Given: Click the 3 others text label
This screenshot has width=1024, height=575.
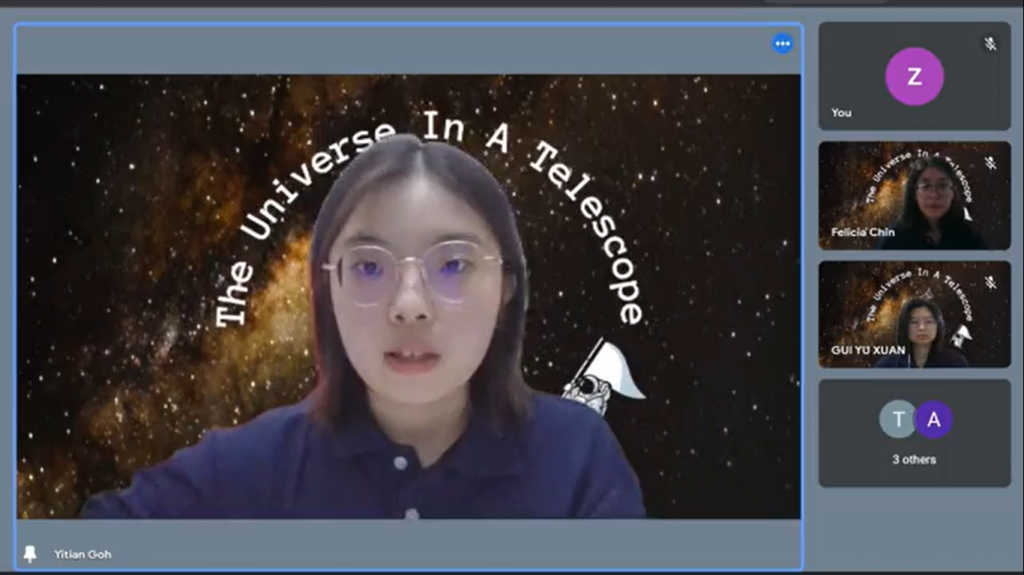Looking at the screenshot, I should [914, 460].
